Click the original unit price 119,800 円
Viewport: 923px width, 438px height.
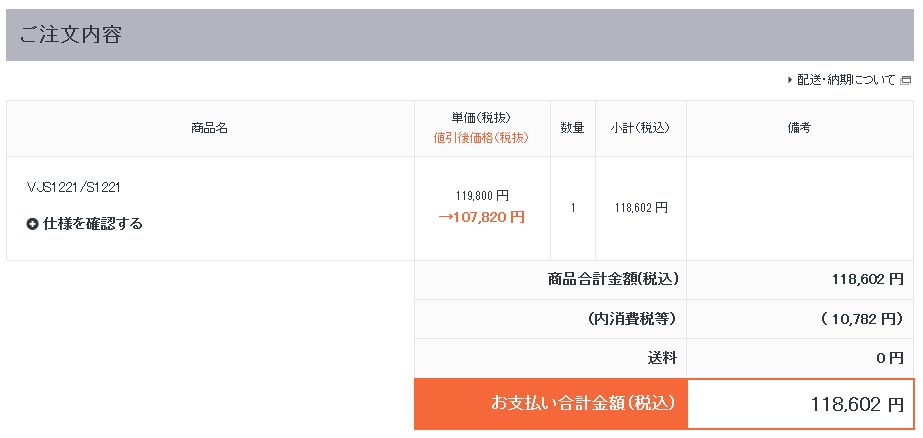click(482, 195)
